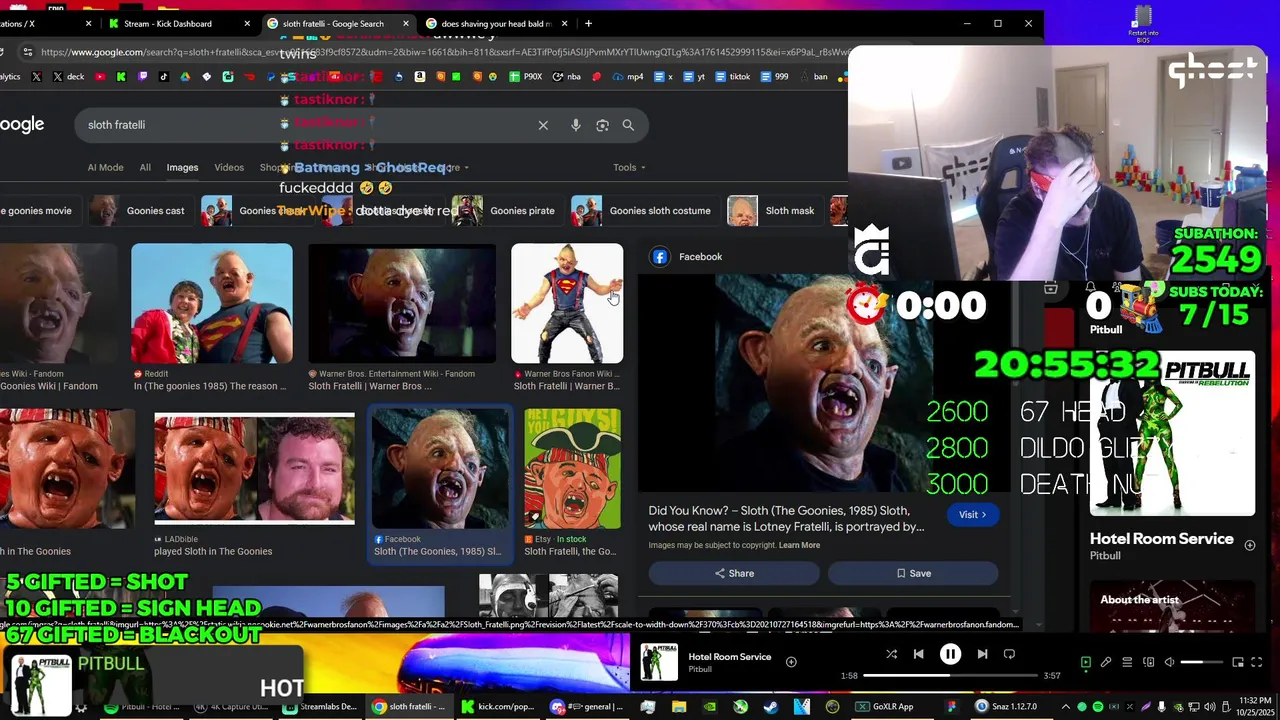Toggle repeat in Spotify player
This screenshot has height=720, width=1280.
tap(1009, 654)
